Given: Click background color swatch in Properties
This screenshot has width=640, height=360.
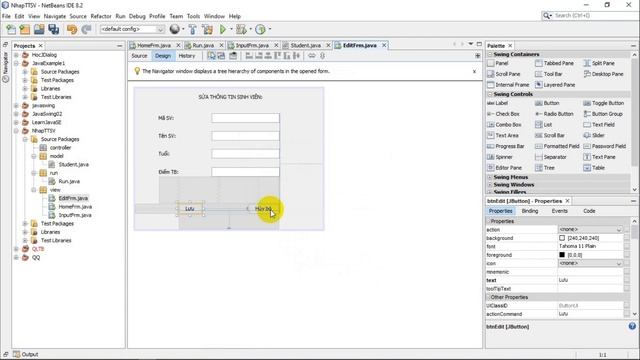Looking at the screenshot, I should click(562, 238).
